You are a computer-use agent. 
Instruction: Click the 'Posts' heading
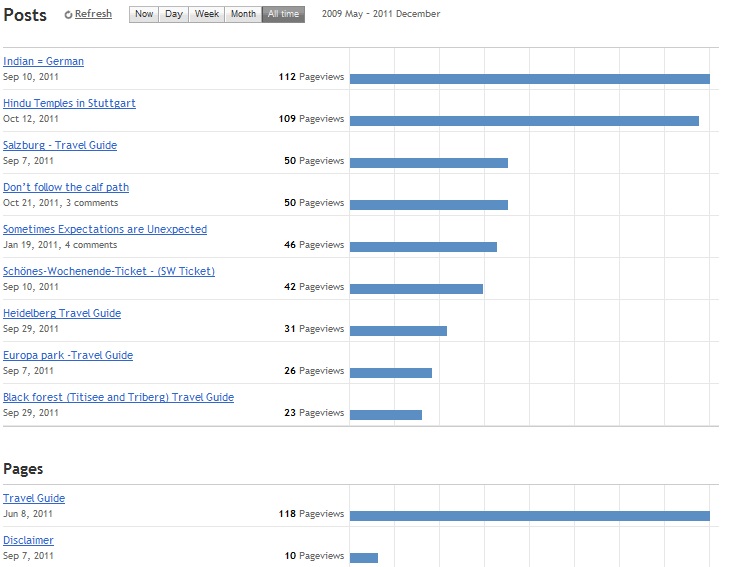(25, 15)
